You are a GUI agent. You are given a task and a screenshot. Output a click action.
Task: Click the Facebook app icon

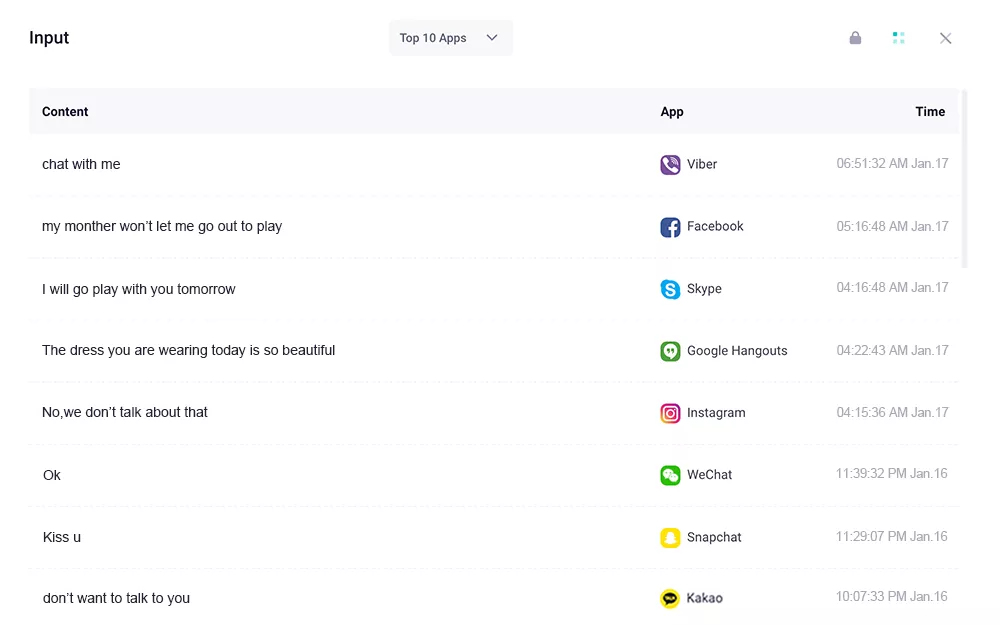(x=670, y=227)
